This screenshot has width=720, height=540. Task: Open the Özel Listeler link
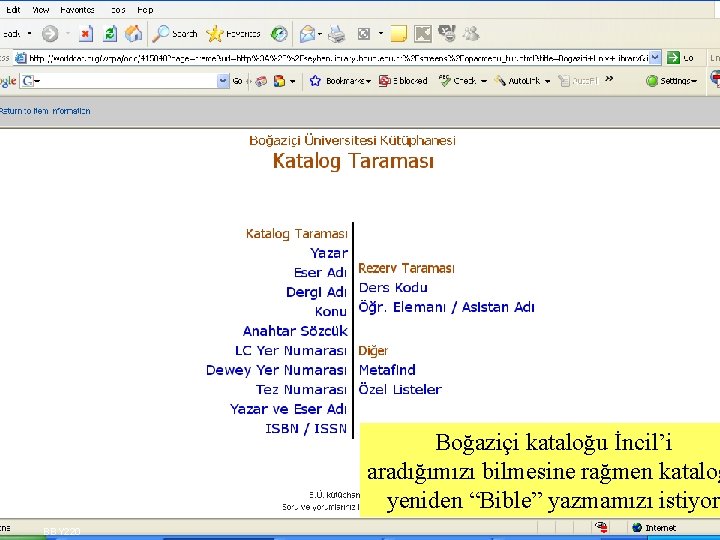click(x=400, y=389)
